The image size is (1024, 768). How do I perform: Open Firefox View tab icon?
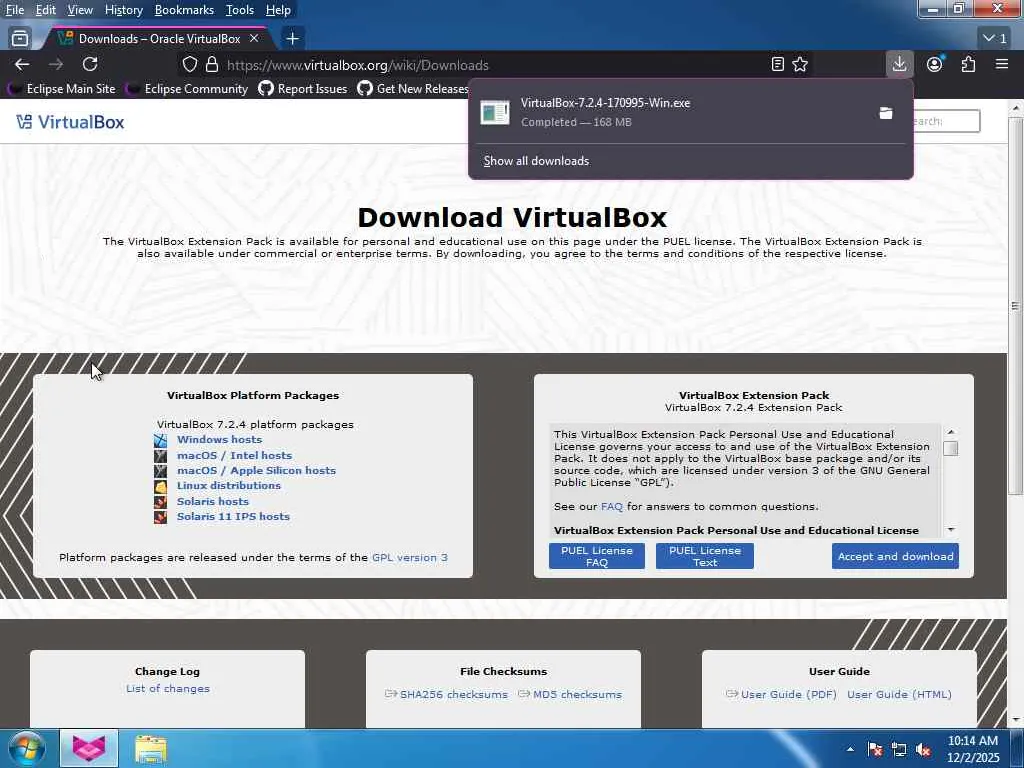[x=20, y=39]
